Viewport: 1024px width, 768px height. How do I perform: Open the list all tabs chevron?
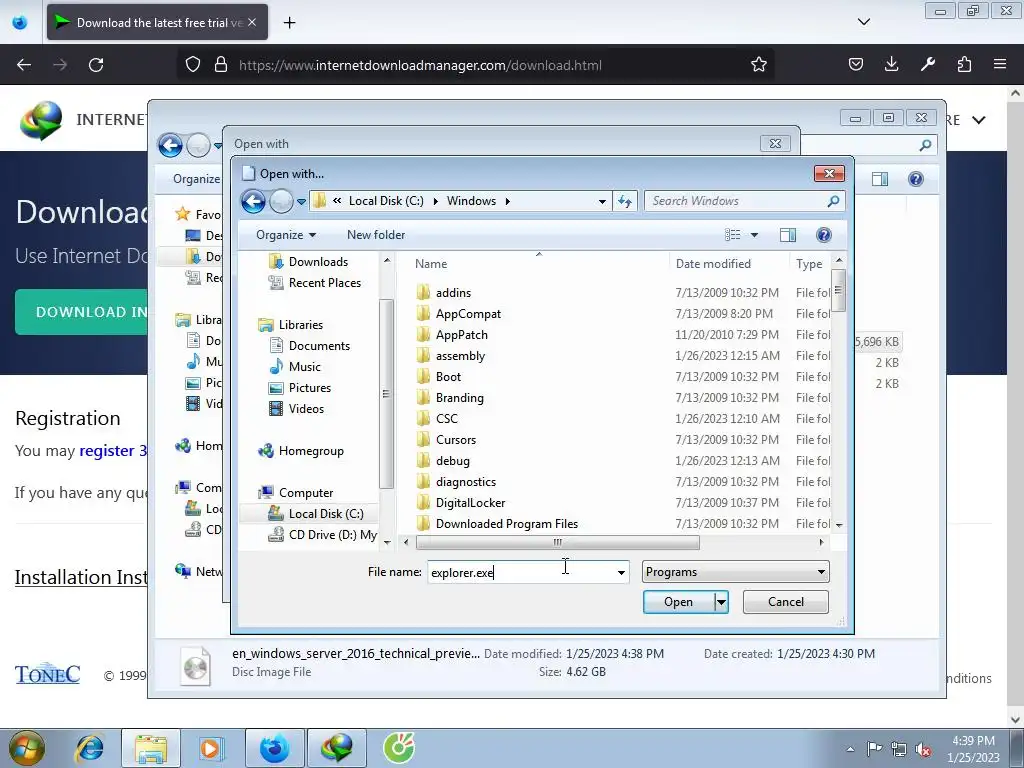pos(863,22)
